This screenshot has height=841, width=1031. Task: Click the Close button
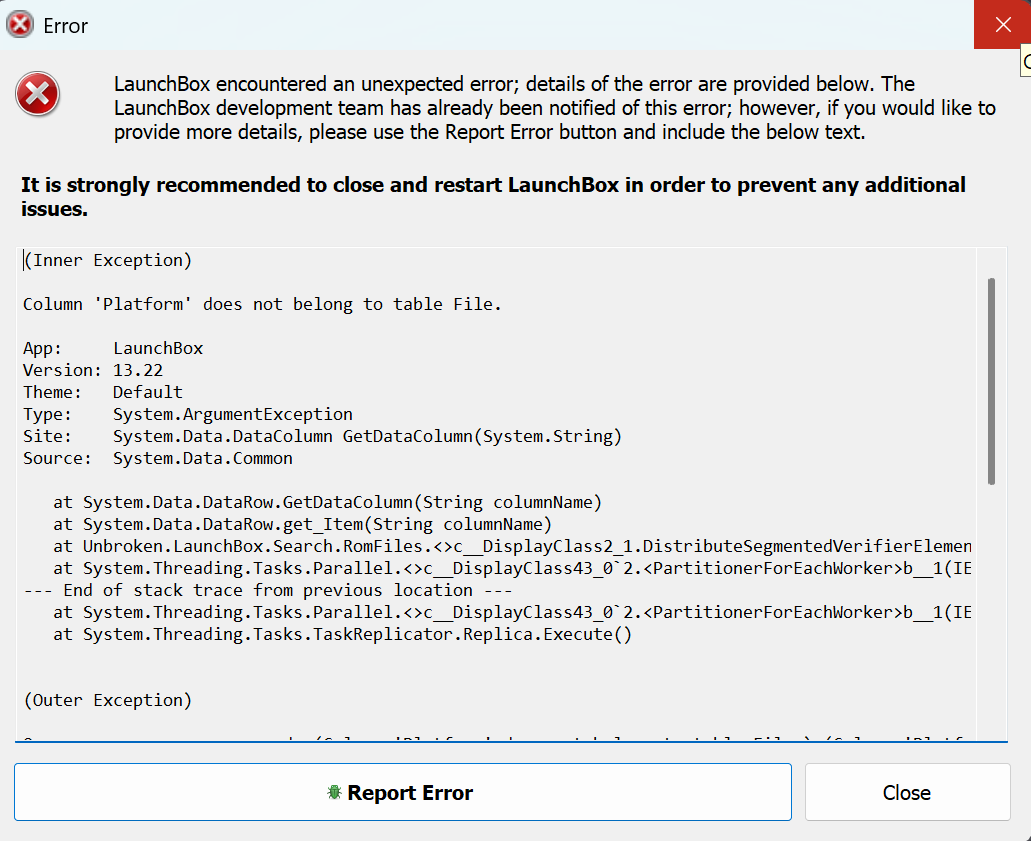click(907, 792)
